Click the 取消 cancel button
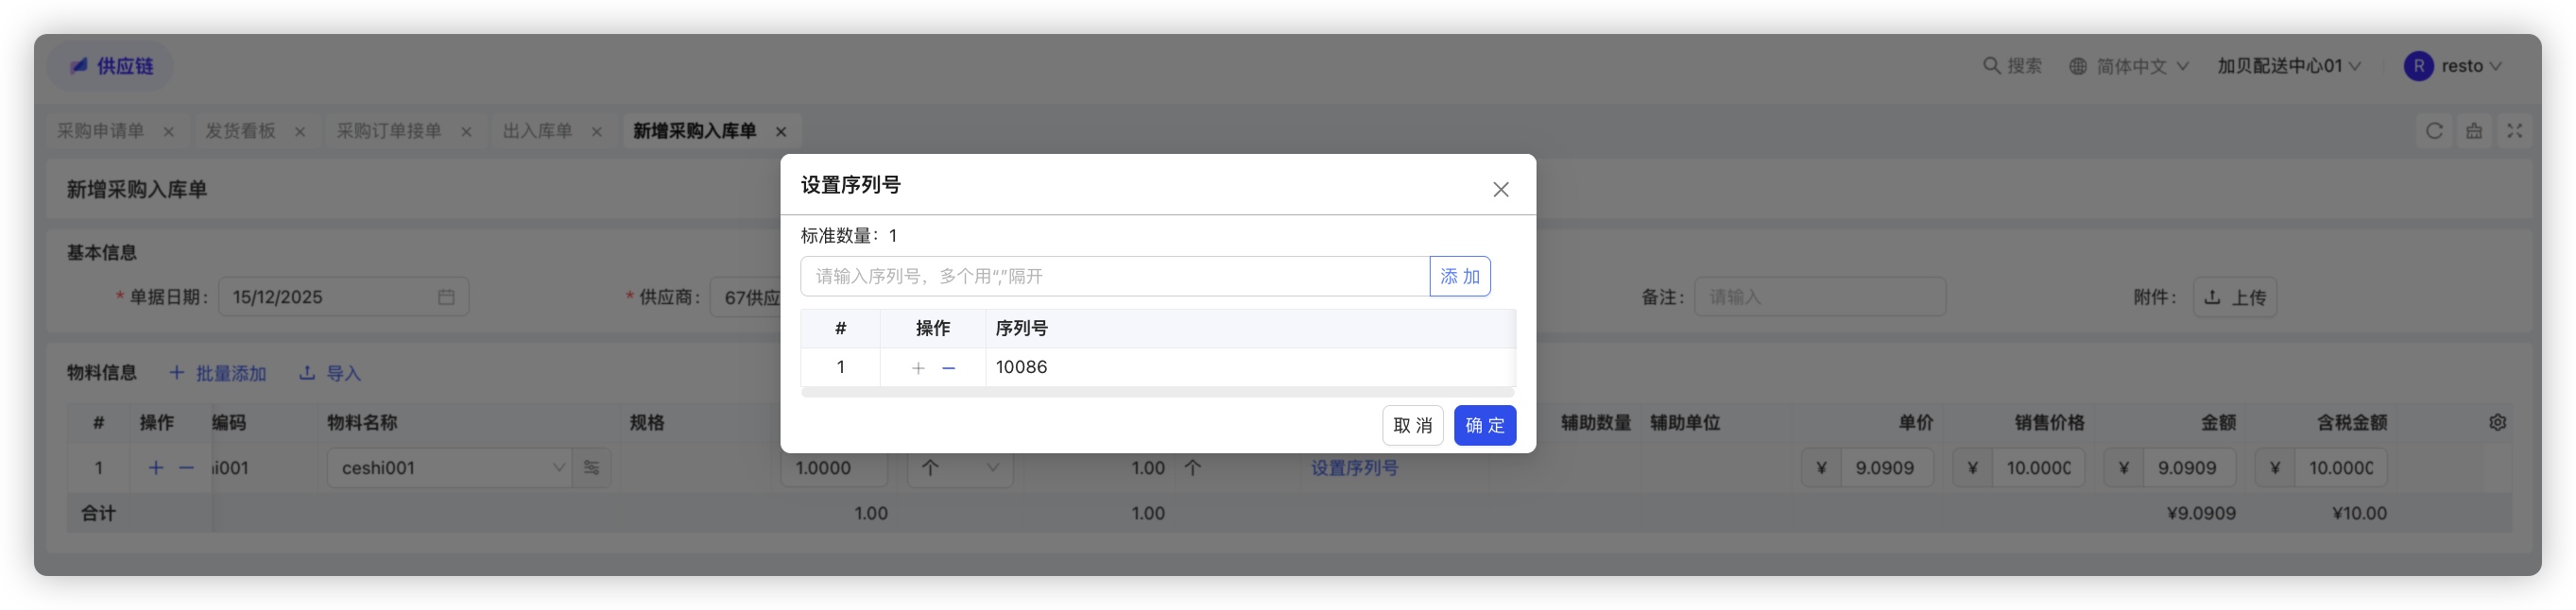 click(x=1412, y=425)
